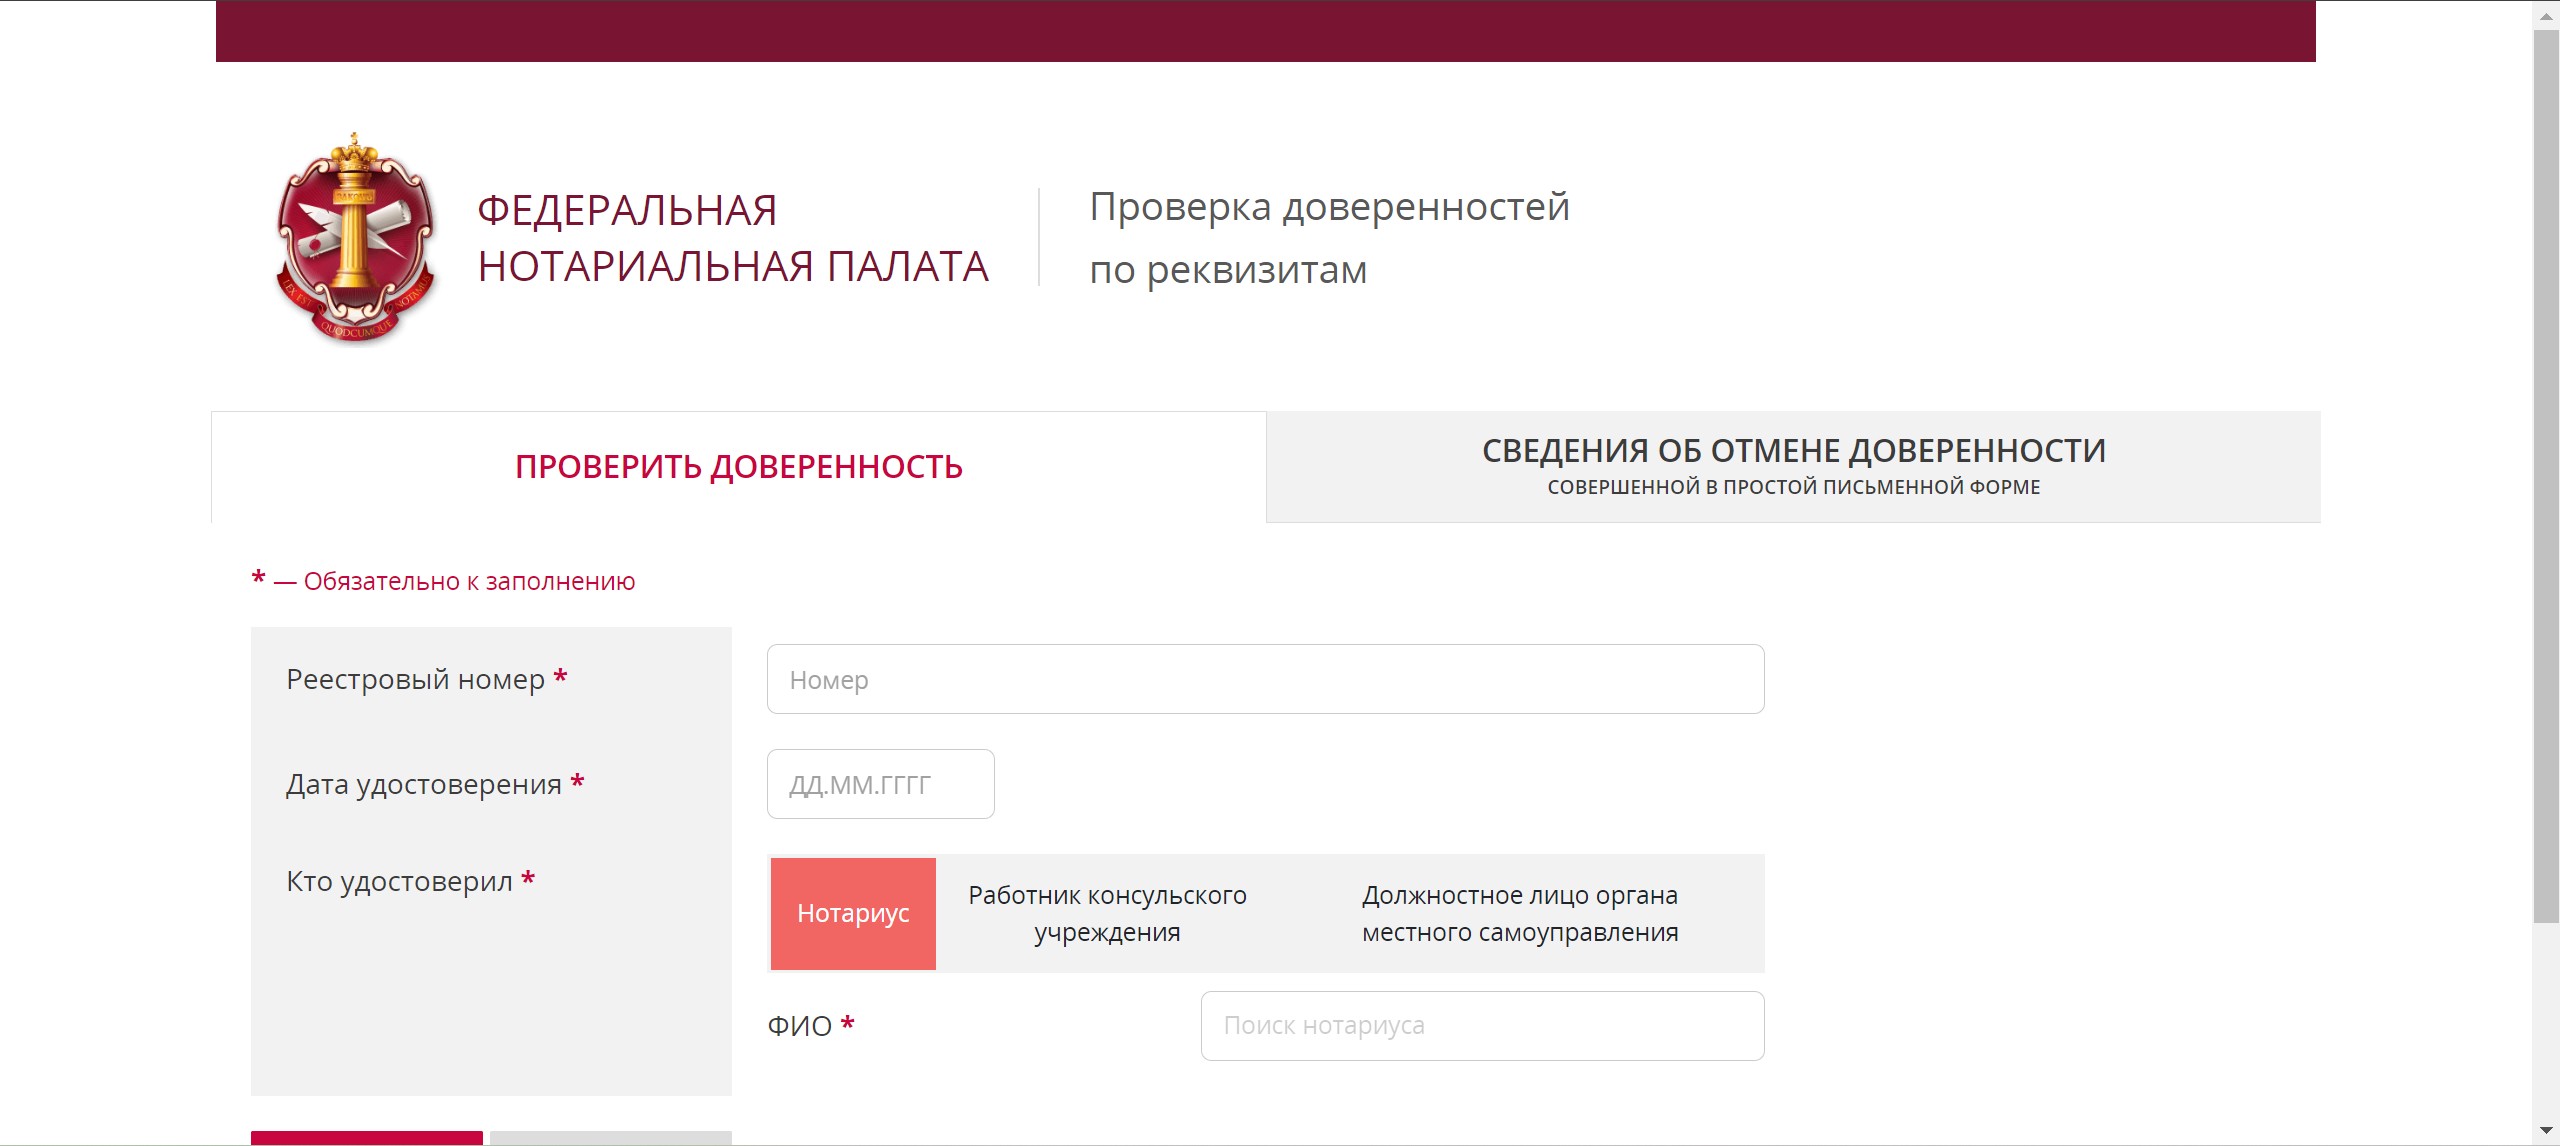Click the ФЕДЕРАЛЬНАЯ НОТАРИАЛЬНАЯ ПАЛАТА title text
2560x1146 pixels.
pos(732,238)
